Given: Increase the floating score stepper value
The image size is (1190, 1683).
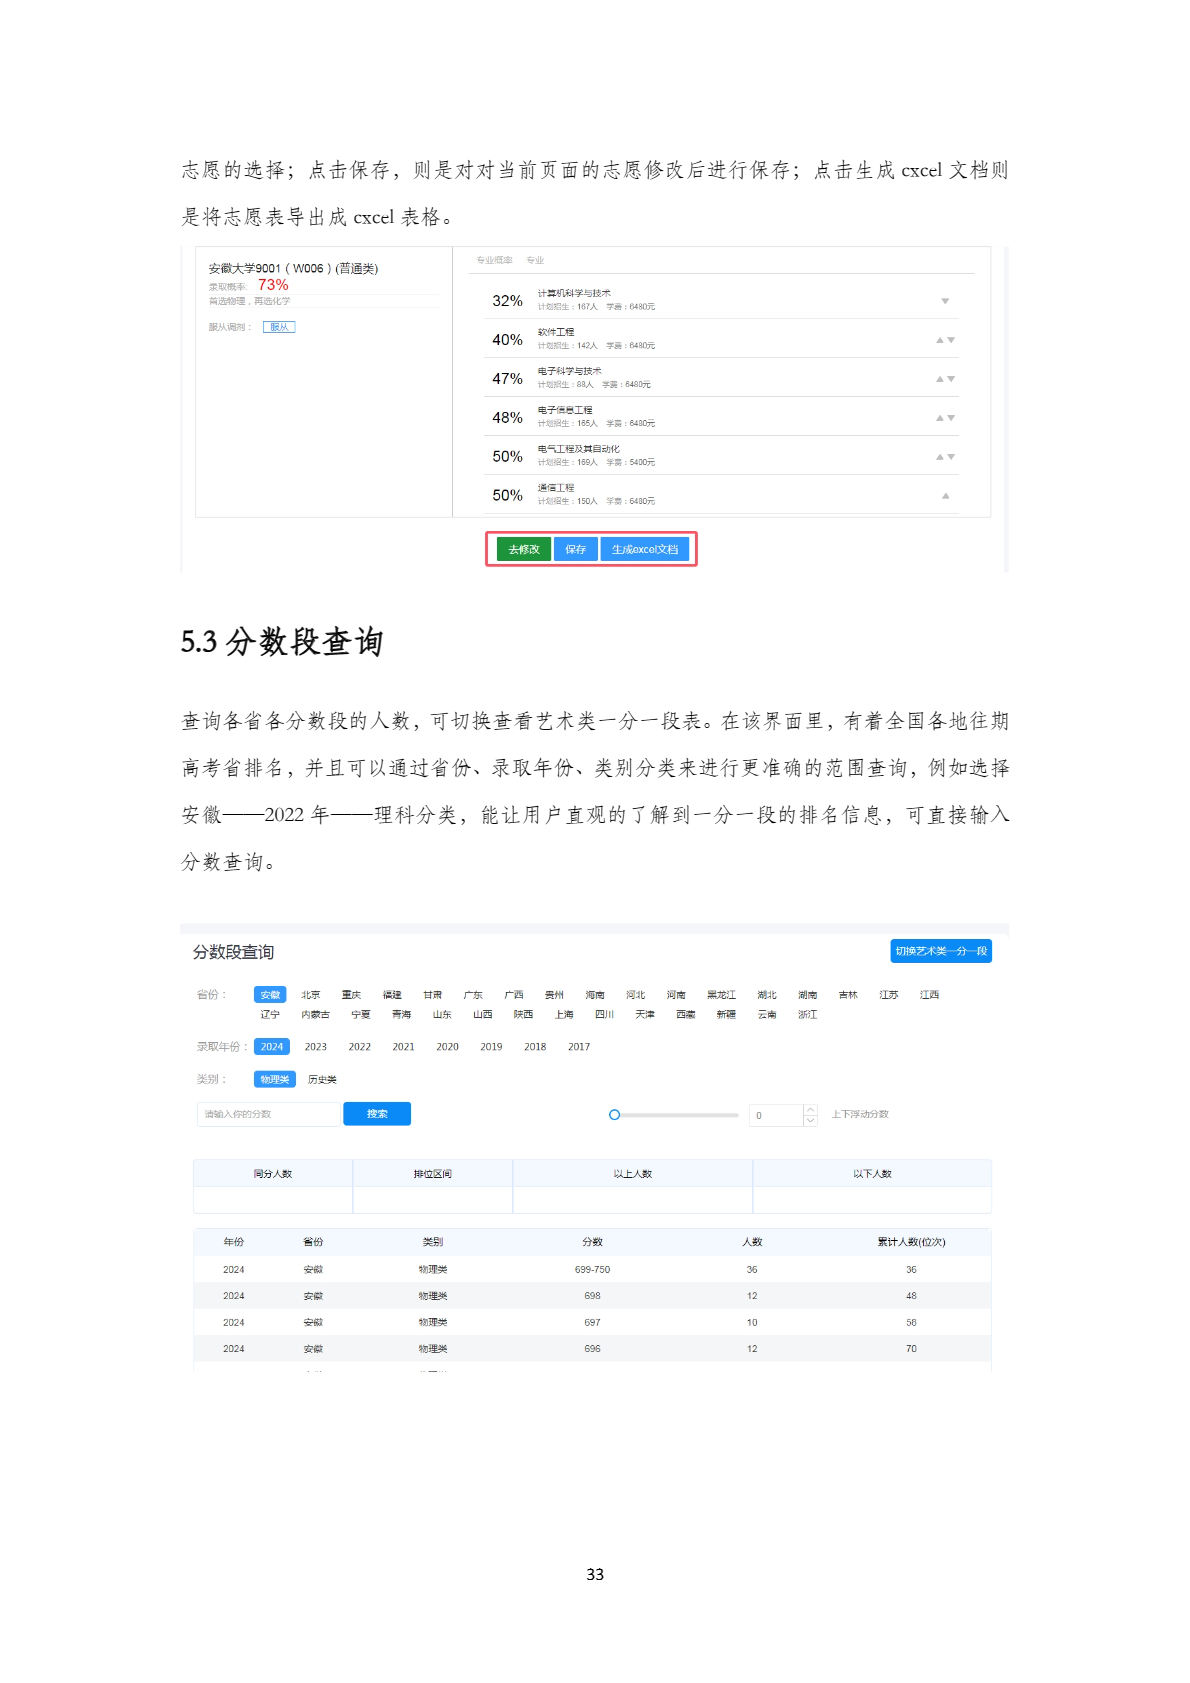Looking at the screenshot, I should coord(810,1109).
